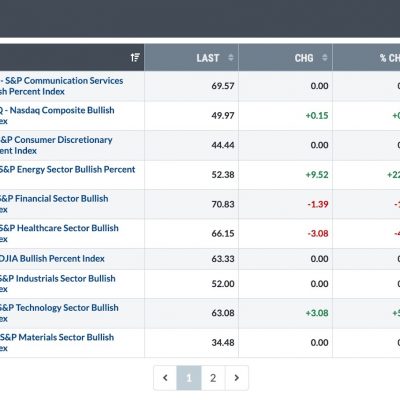400x400 pixels.
Task: Select page 2 in pagination
Action: coord(213,378)
